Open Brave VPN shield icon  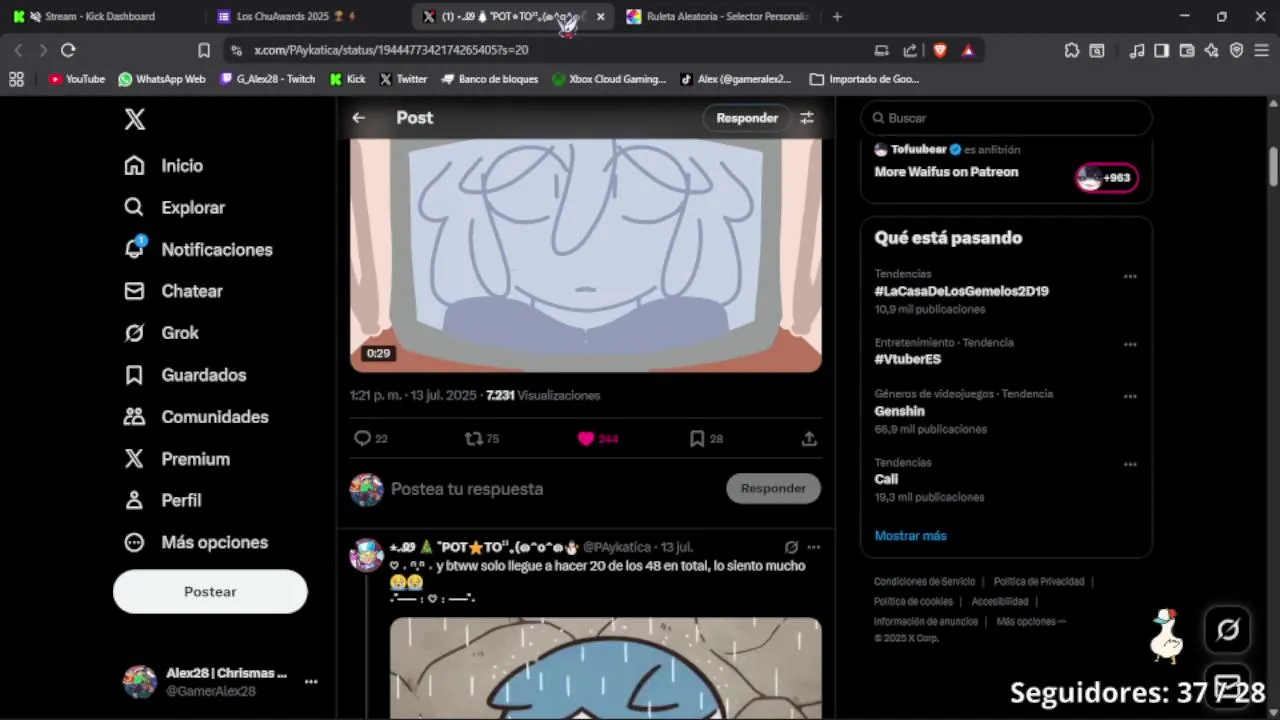(1237, 50)
